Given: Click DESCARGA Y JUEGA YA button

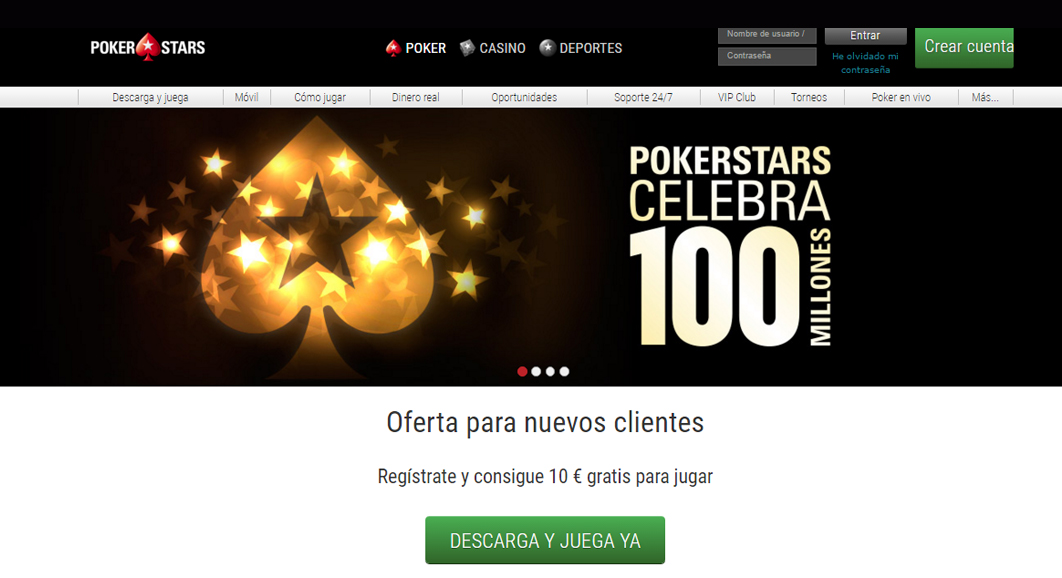Looking at the screenshot, I should [x=545, y=540].
